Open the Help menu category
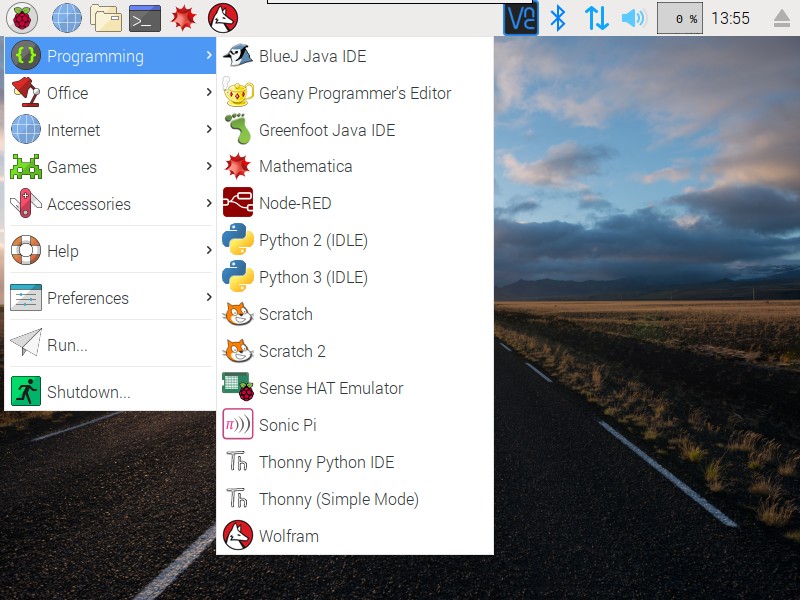Image resolution: width=800 pixels, height=600 pixels. pos(110,251)
